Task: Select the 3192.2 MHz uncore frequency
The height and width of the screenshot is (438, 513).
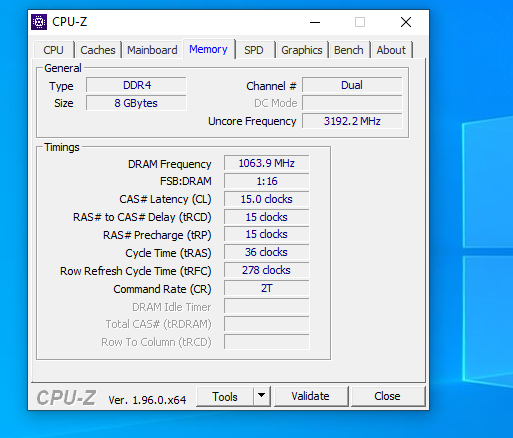Action: [x=352, y=121]
